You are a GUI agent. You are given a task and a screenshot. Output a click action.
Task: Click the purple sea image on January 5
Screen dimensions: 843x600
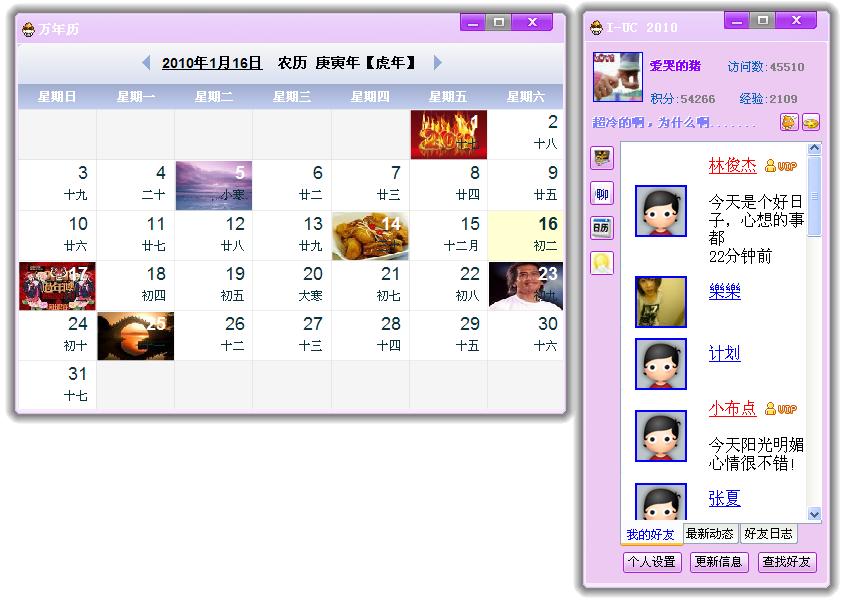[x=214, y=185]
